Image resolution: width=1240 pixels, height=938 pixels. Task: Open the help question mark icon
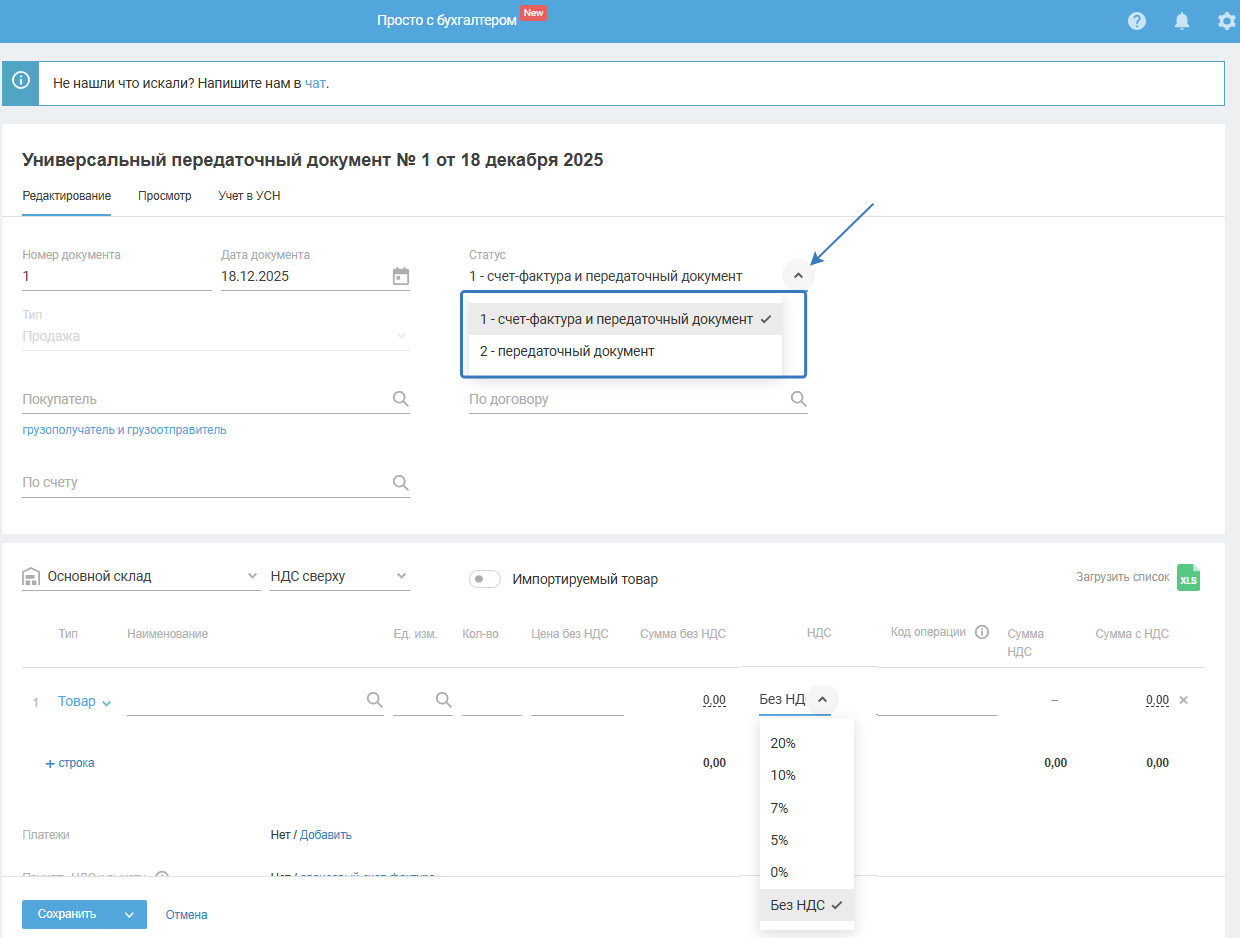pyautogui.click(x=1136, y=21)
